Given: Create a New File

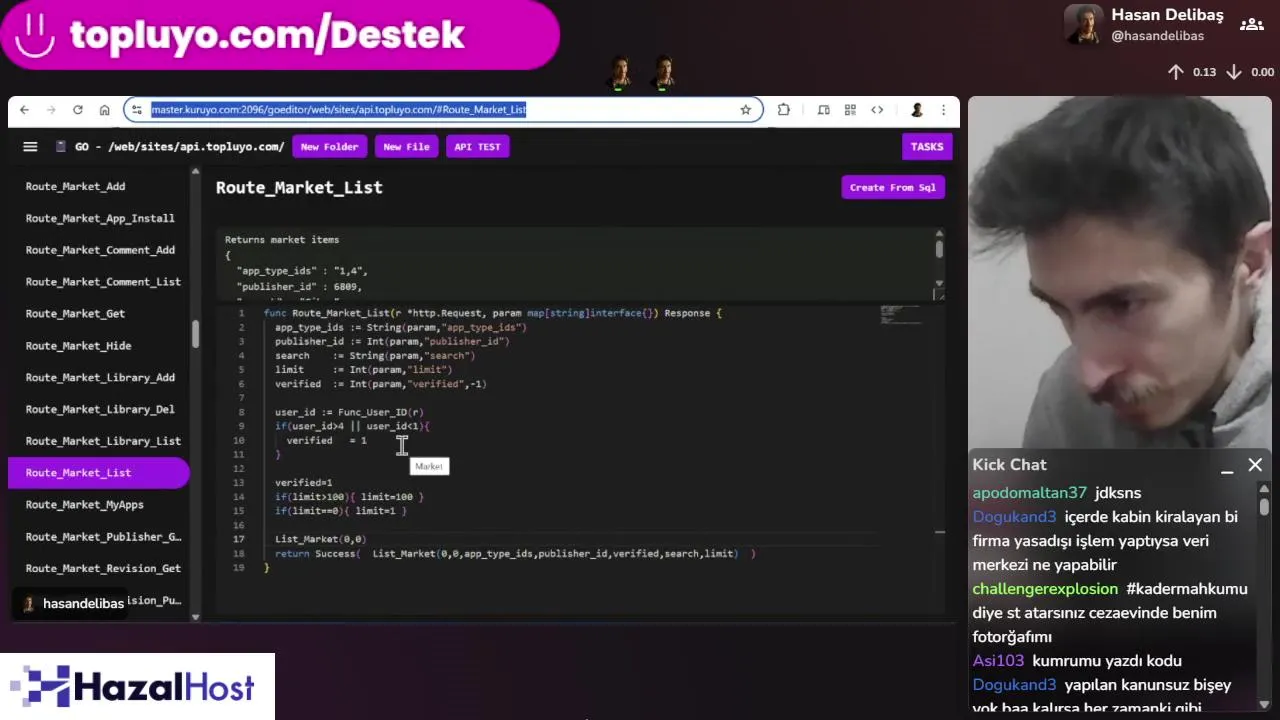Looking at the screenshot, I should click(x=406, y=147).
